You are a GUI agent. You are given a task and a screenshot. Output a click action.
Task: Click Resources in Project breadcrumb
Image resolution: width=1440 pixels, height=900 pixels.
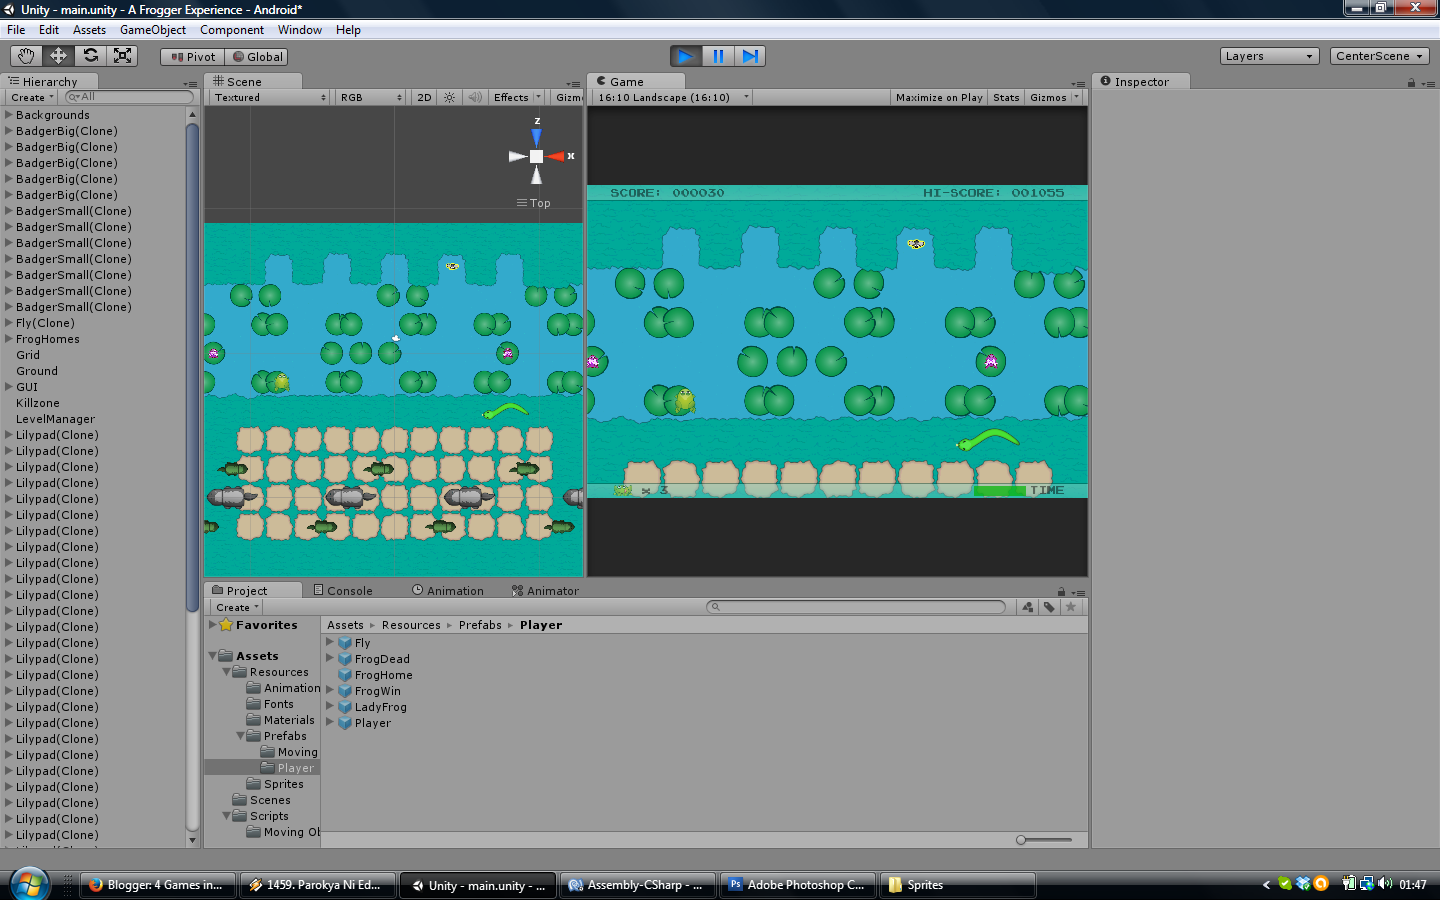tap(411, 625)
